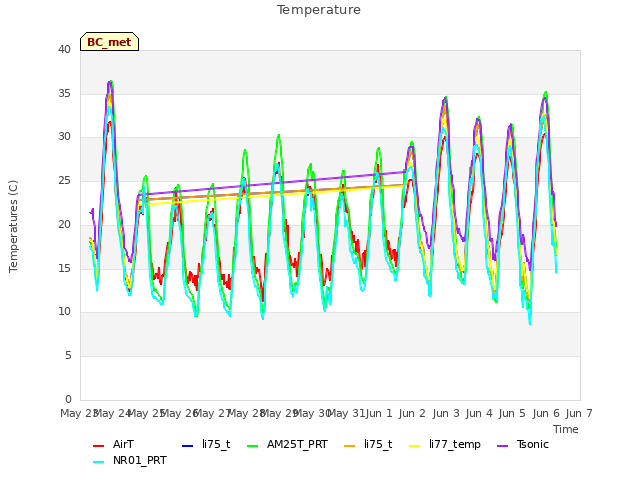Click the 0 y-axis tick label
This screenshot has width=640, height=480.
[x=68, y=399]
